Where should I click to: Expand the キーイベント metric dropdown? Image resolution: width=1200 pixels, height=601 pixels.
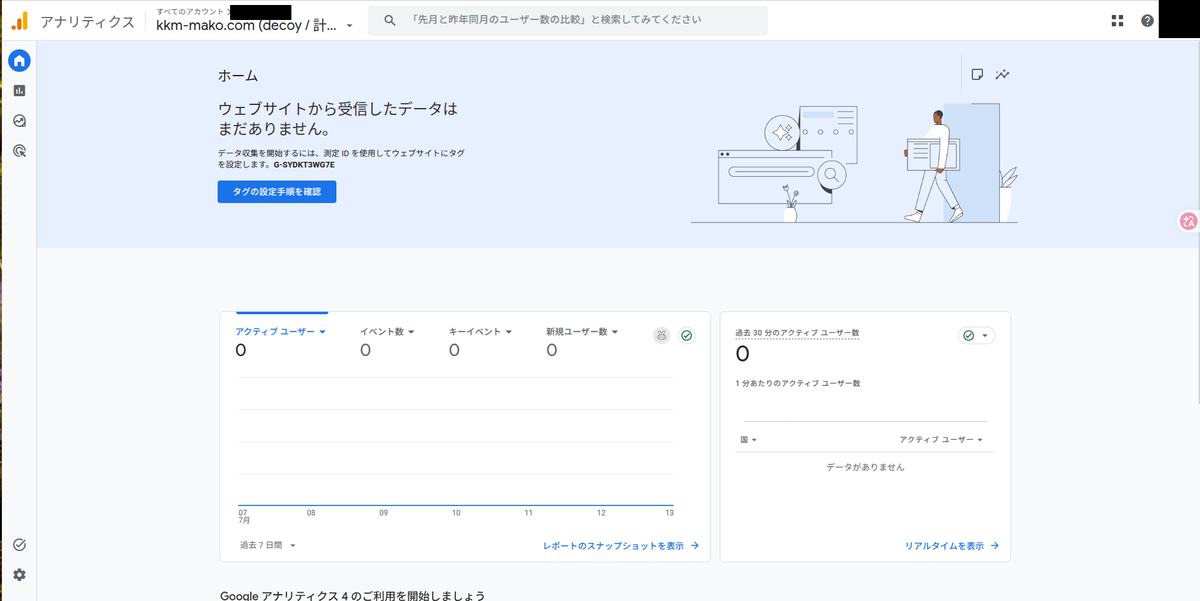(x=480, y=332)
